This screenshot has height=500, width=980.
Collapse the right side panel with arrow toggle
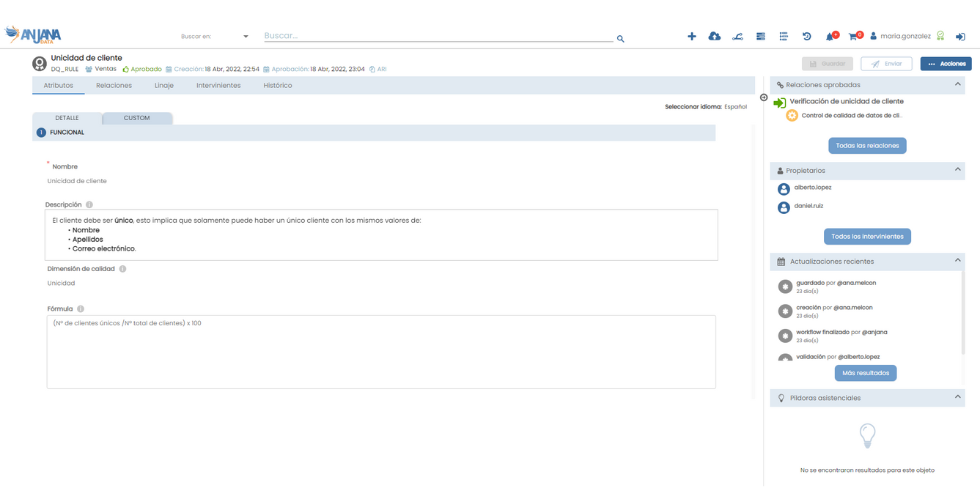tap(764, 98)
